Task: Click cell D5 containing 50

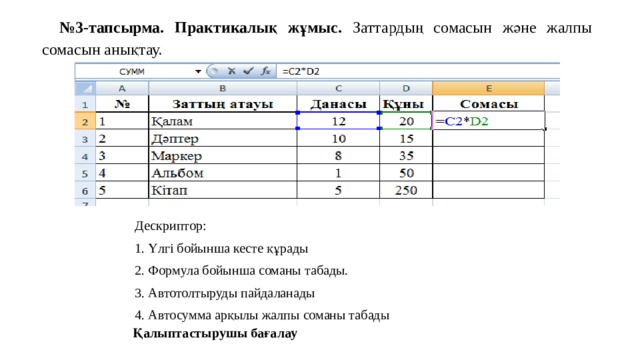Action: pos(406,173)
